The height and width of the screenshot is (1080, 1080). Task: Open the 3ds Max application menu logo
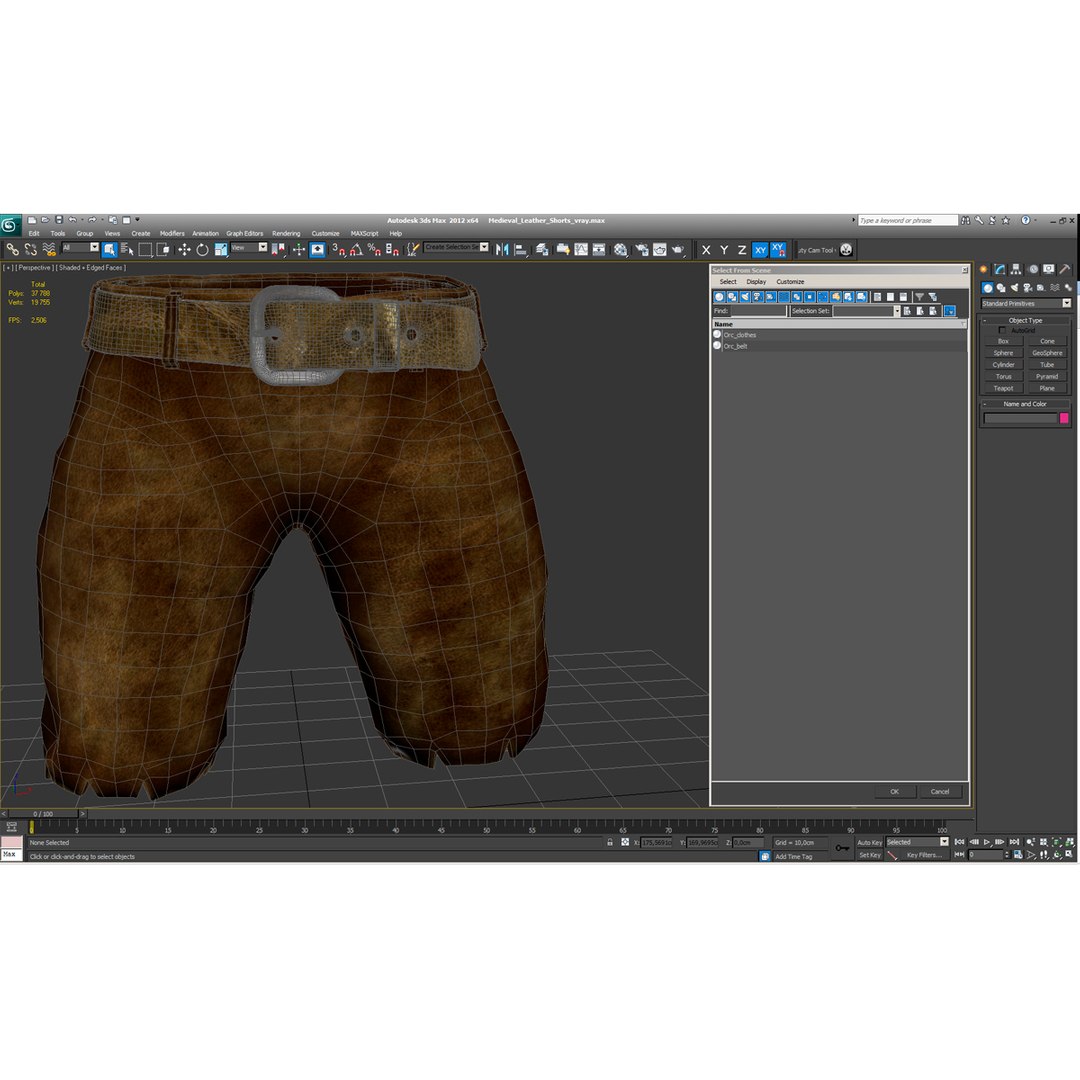pyautogui.click(x=10, y=225)
